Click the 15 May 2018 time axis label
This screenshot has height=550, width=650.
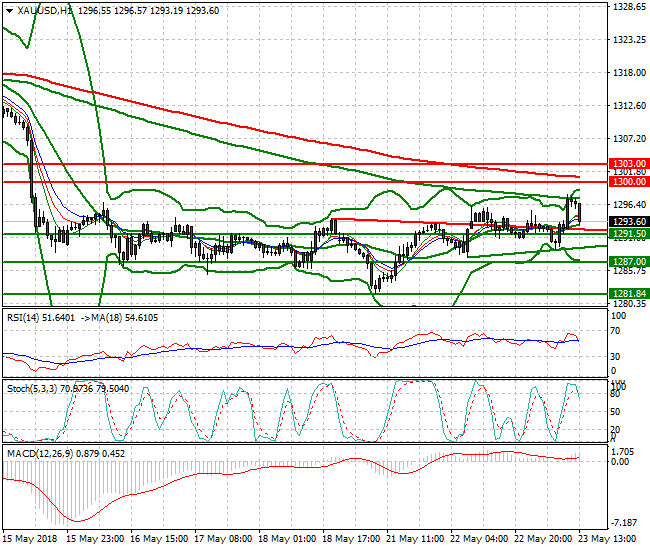tap(29, 539)
